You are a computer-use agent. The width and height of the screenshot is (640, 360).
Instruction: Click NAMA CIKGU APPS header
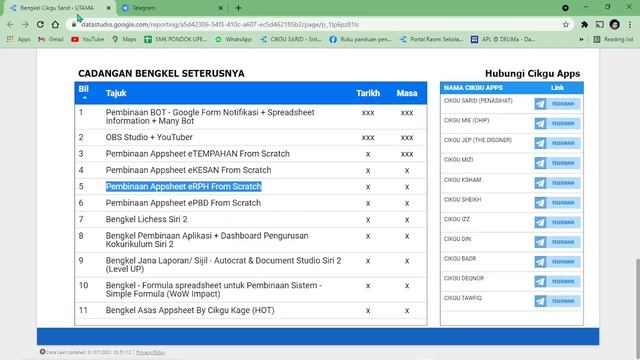pos(473,88)
